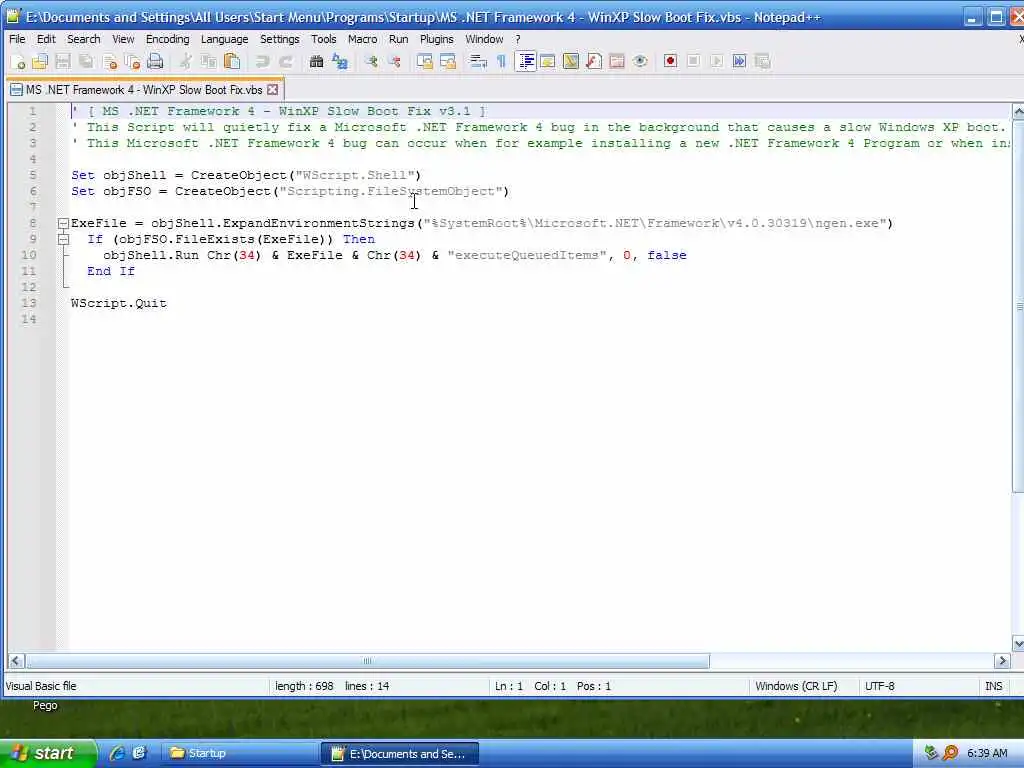This screenshot has width=1024, height=768.
Task: Open the Search menu
Action: (84, 39)
